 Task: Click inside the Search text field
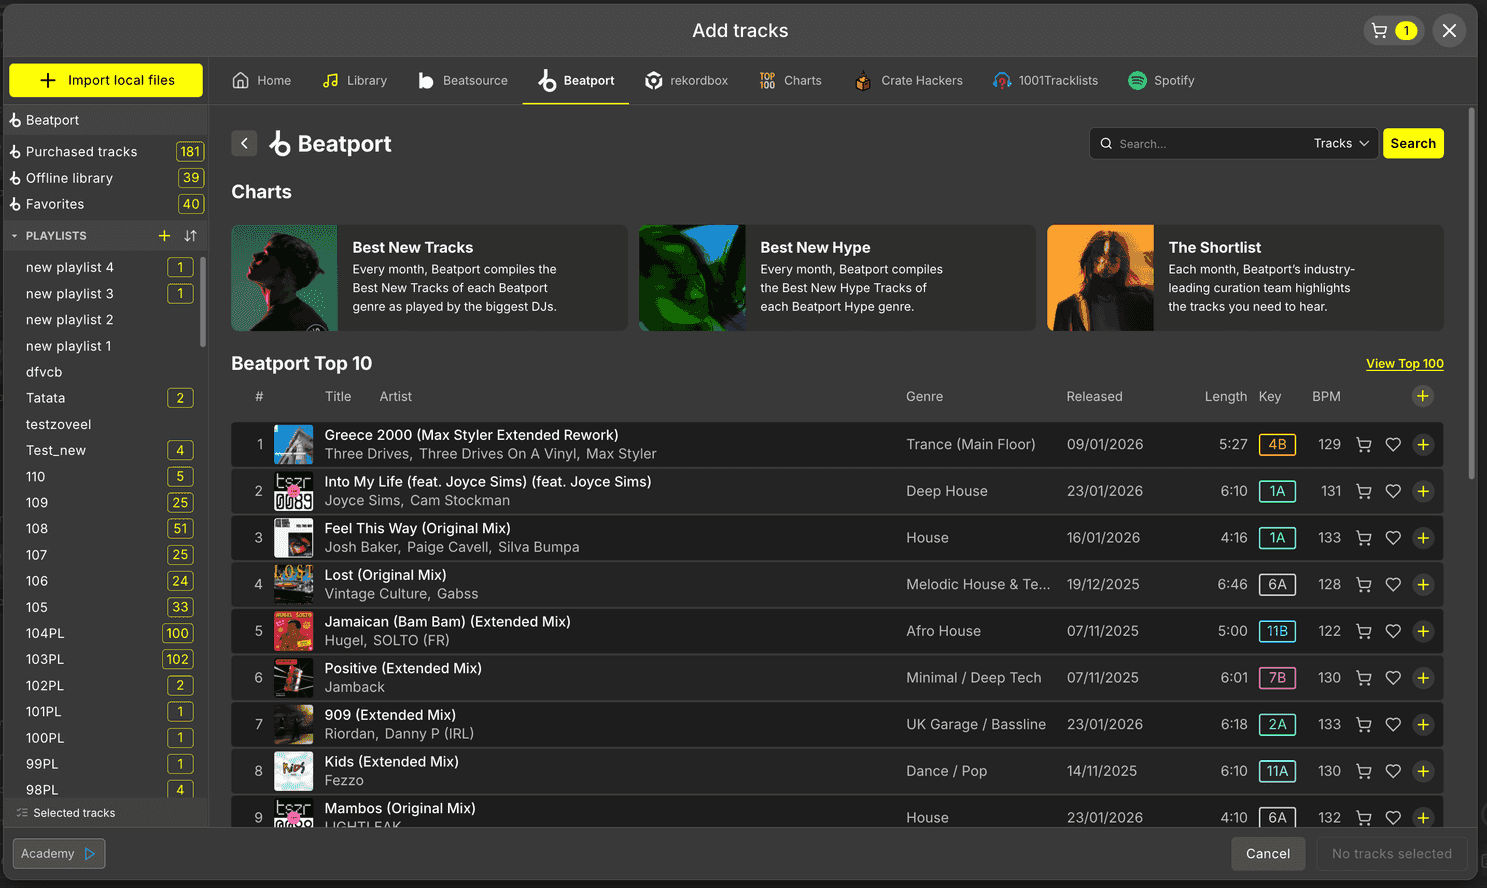click(1200, 143)
